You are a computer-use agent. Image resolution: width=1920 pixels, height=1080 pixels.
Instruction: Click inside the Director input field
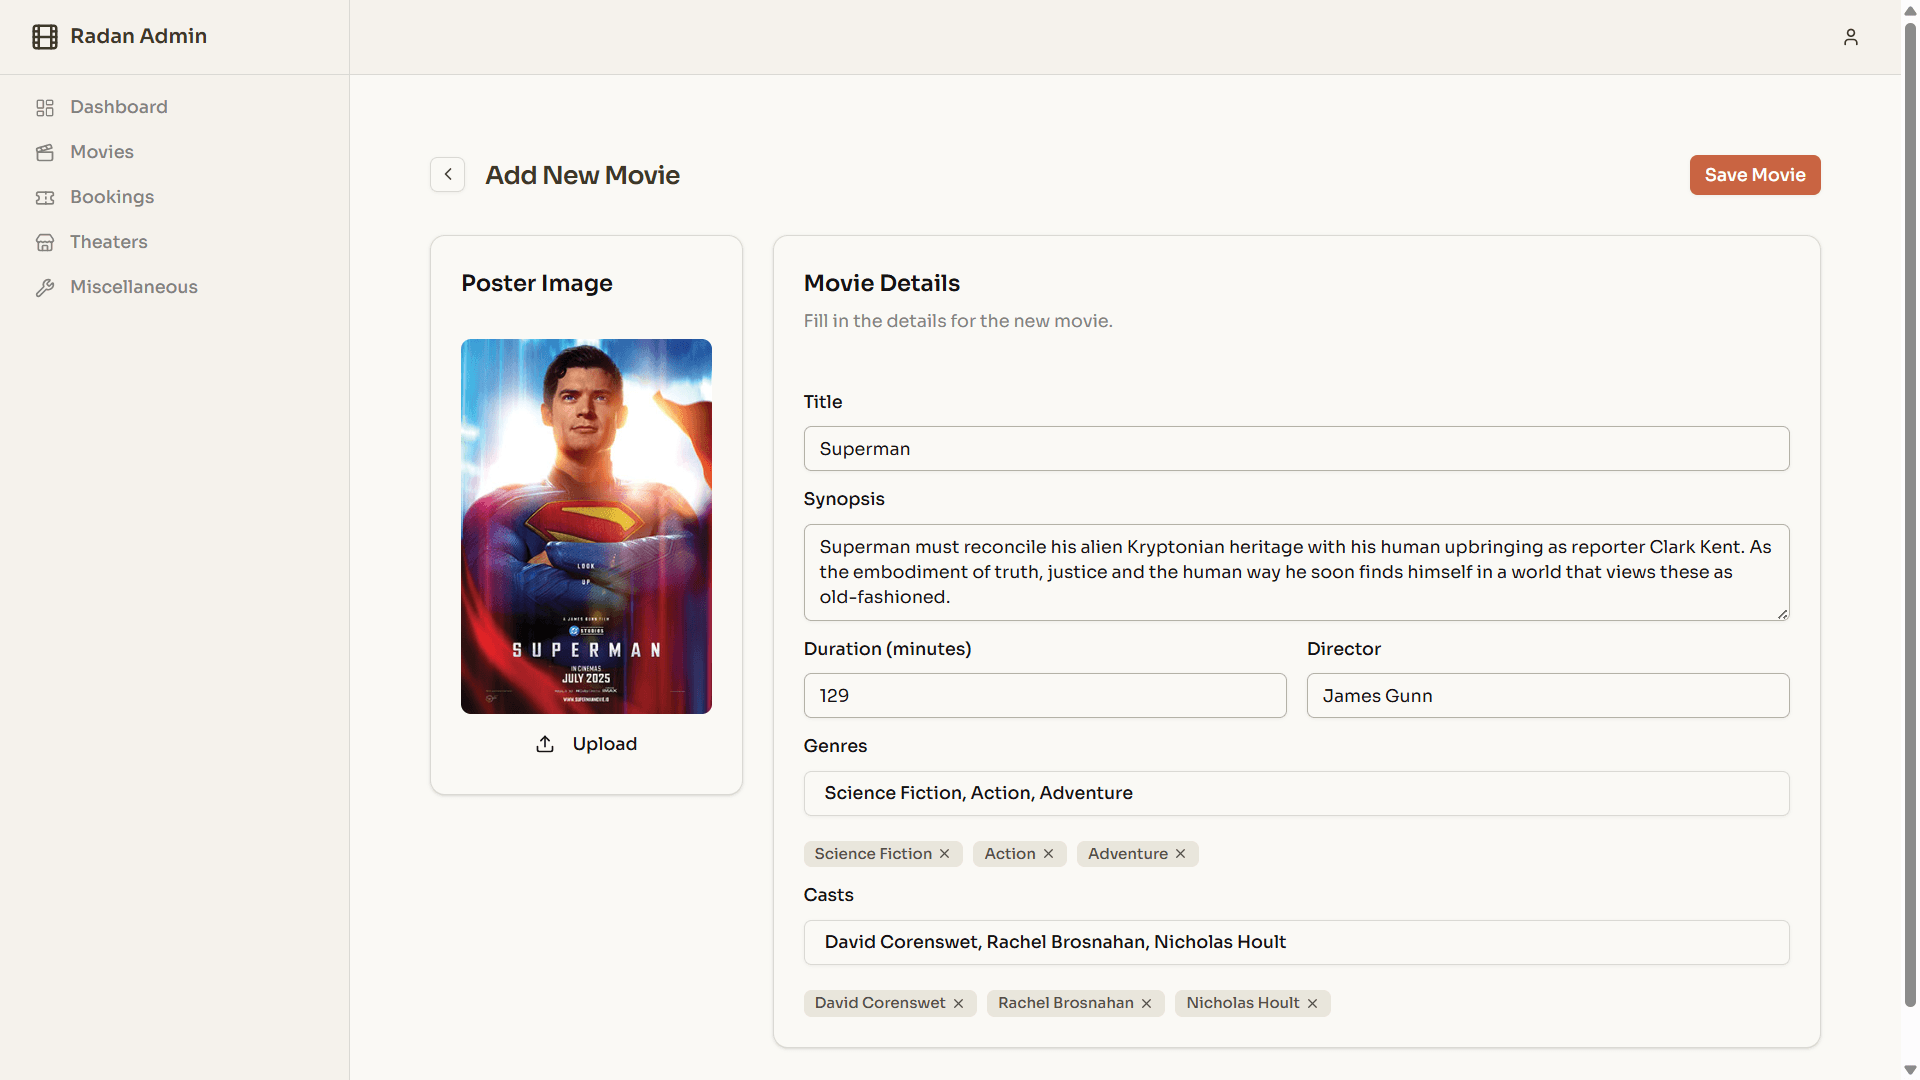coord(1547,695)
